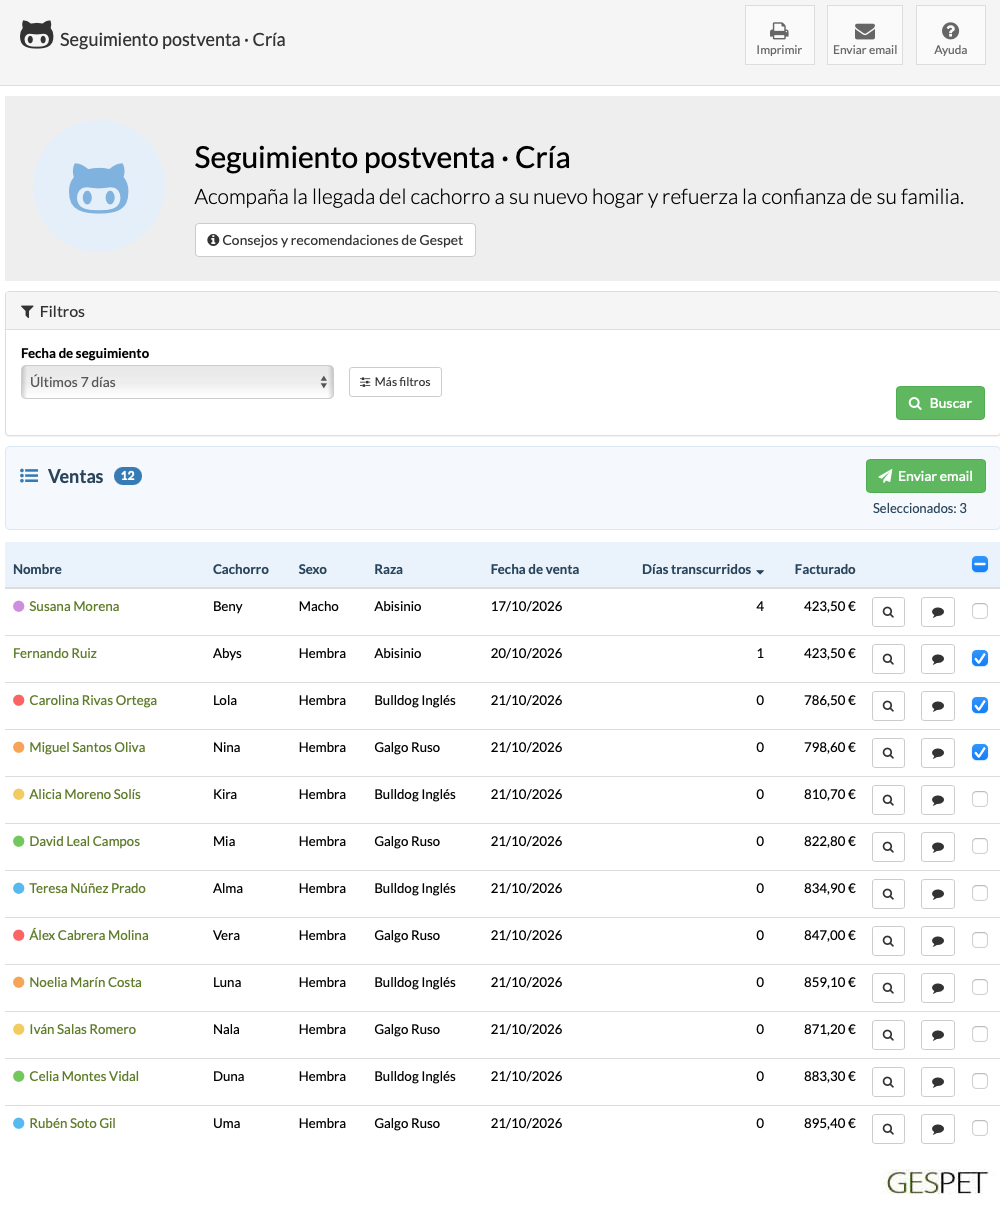This screenshot has height=1223, width=1008.
Task: Open Alicia Moreno Solís customer link
Action: [85, 794]
